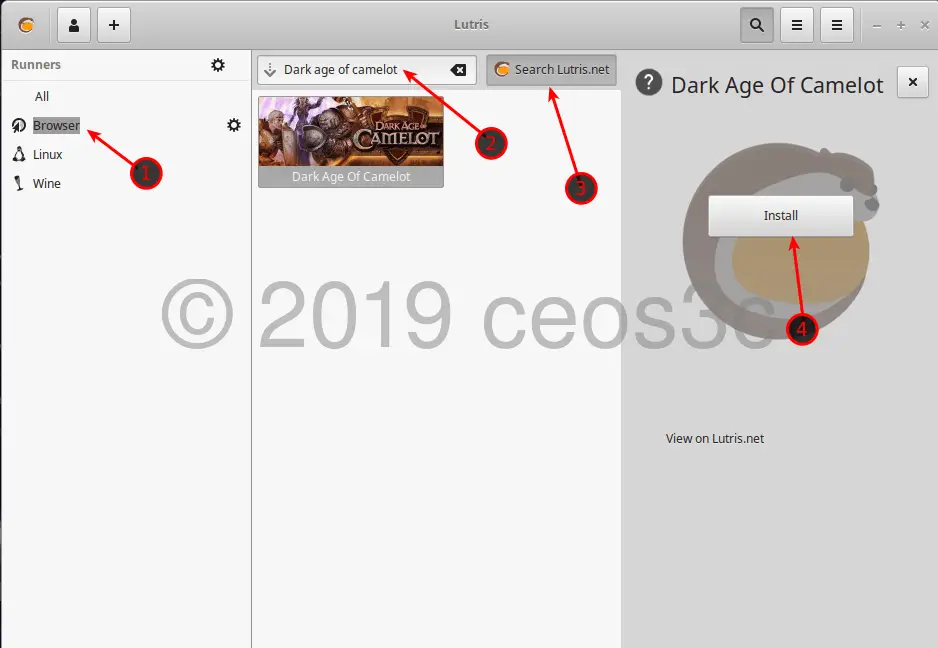Click the 'Lutris' window title
This screenshot has width=938, height=648.
click(471, 25)
